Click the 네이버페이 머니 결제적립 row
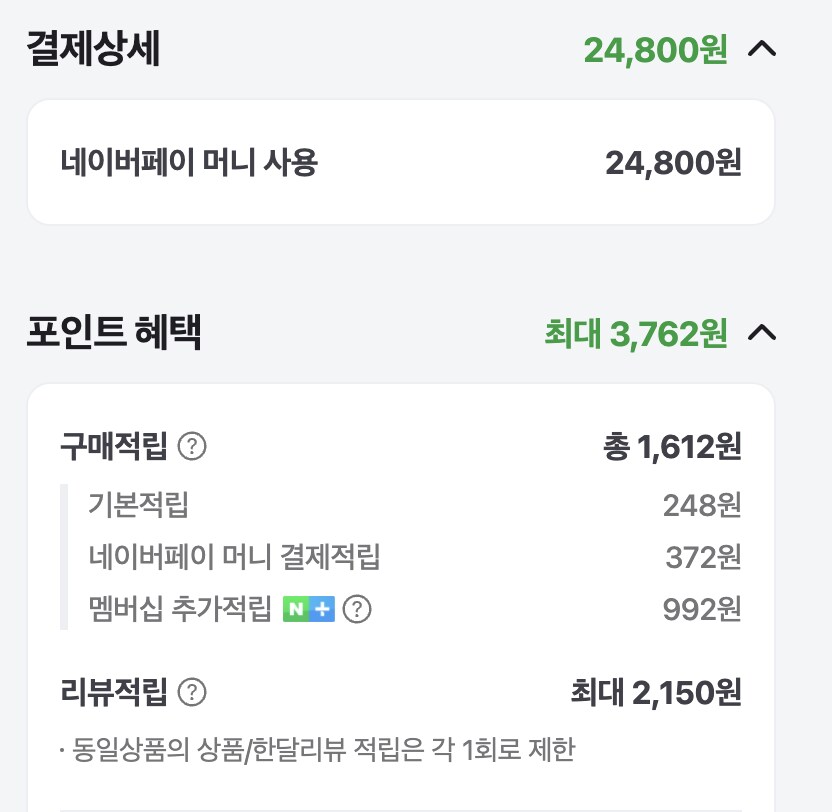The width and height of the screenshot is (832, 812). [400, 556]
